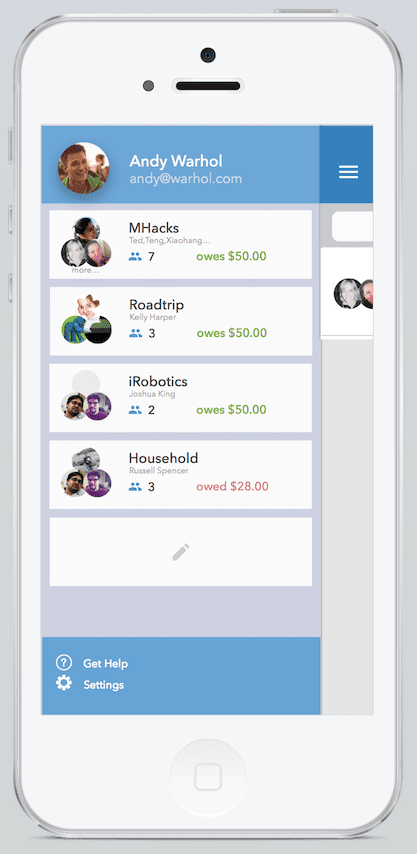This screenshot has height=854, width=417.
Task: Open Andy Warhol profile picture
Action: click(84, 168)
